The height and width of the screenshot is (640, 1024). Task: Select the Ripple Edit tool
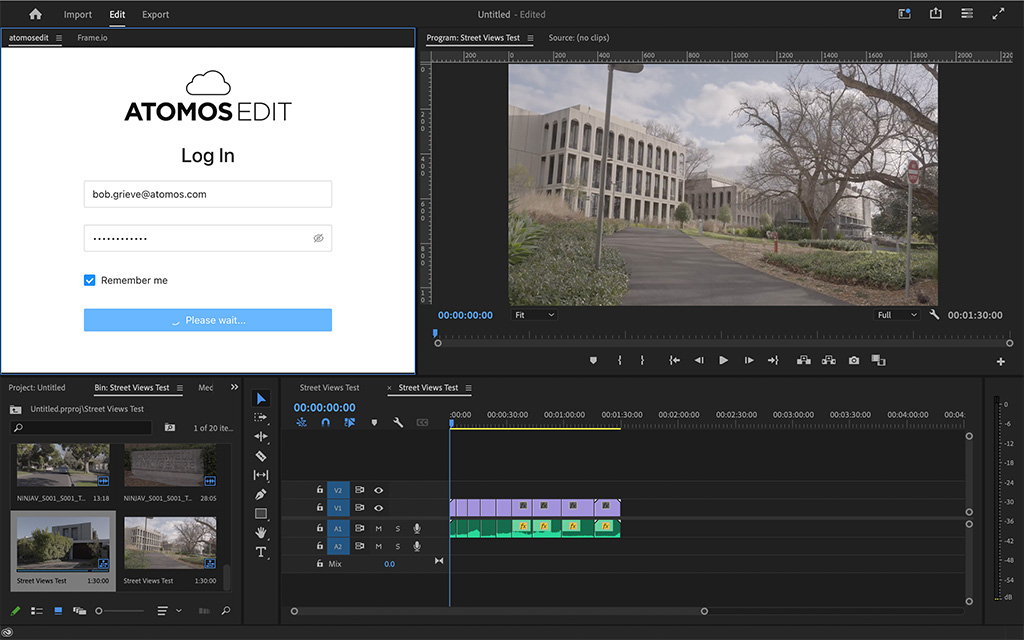click(261, 436)
